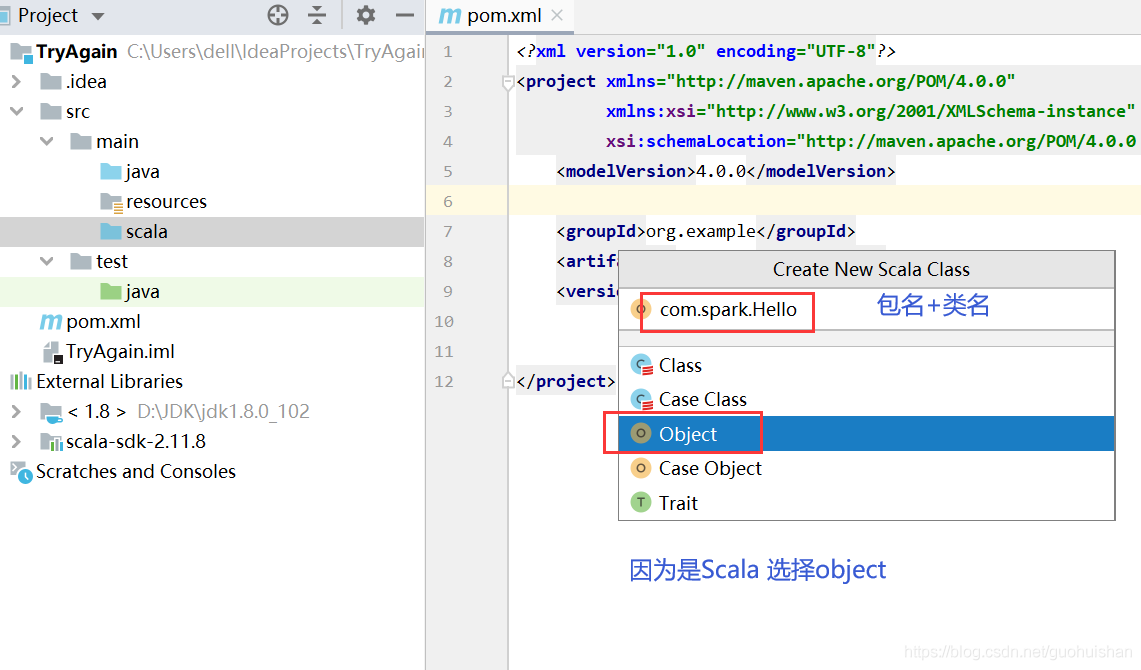The image size is (1141, 670).
Task: Expand the .idea folder
Action: tap(17, 82)
